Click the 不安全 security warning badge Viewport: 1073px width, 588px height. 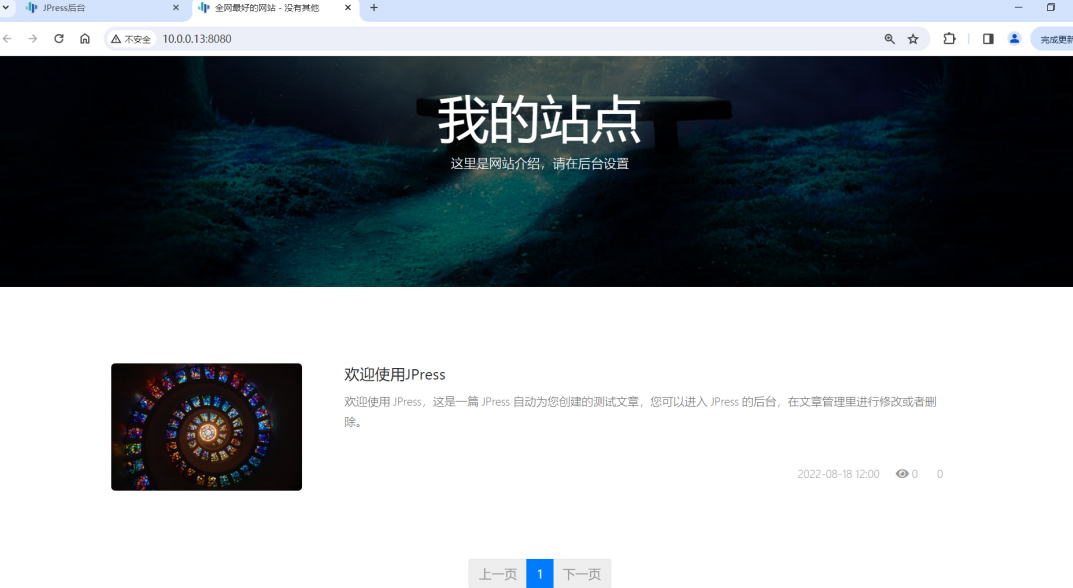coord(131,39)
